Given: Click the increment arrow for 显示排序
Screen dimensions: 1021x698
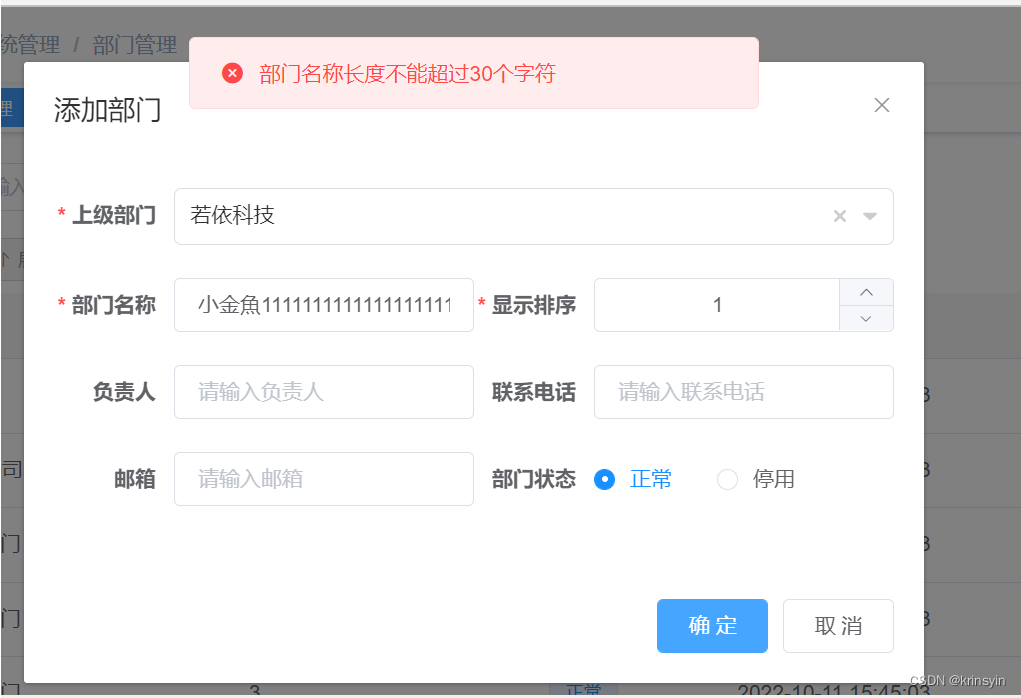Looking at the screenshot, I should (x=866, y=292).
